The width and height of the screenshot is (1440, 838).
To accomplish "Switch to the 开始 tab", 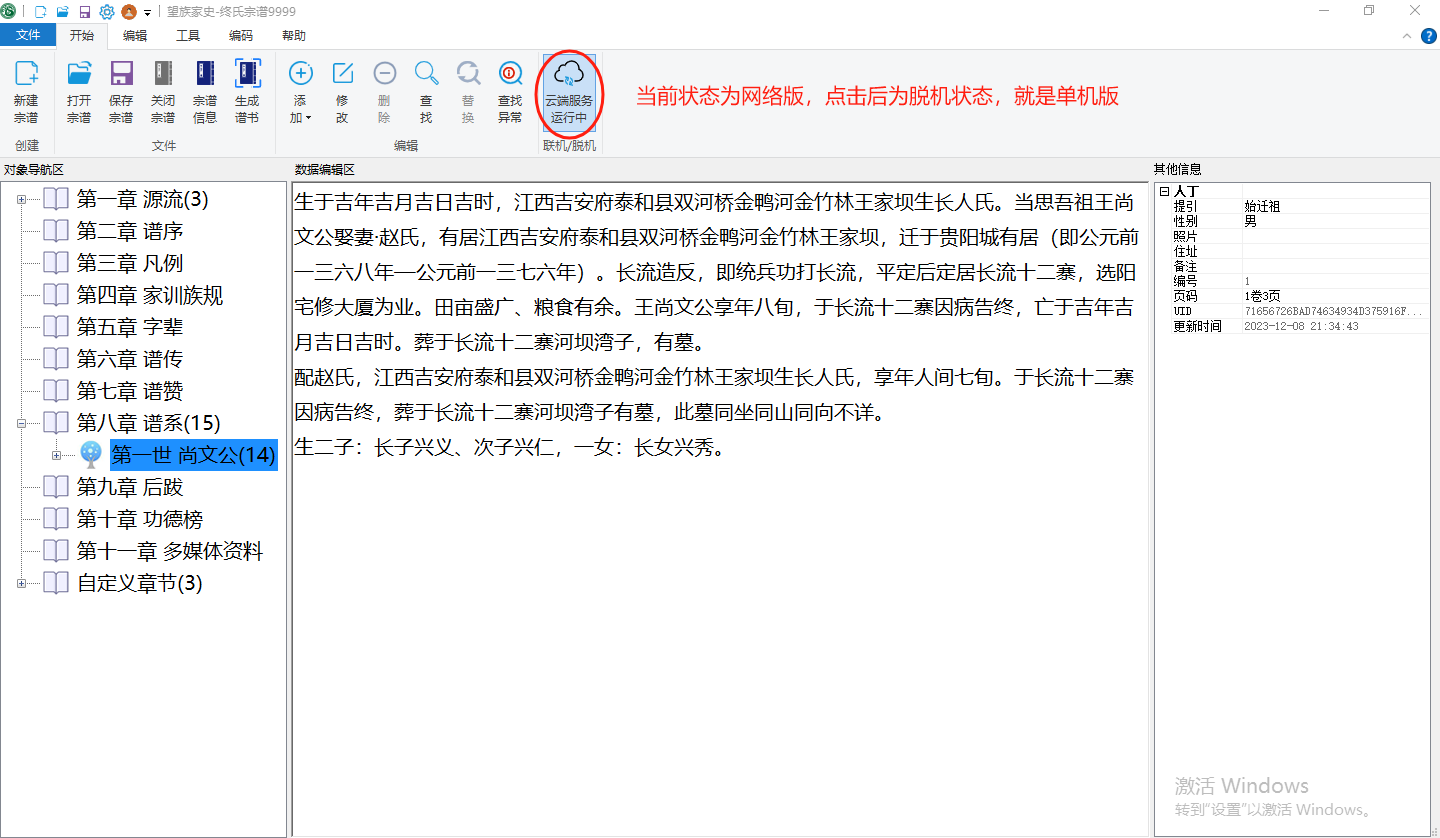I will pos(82,35).
